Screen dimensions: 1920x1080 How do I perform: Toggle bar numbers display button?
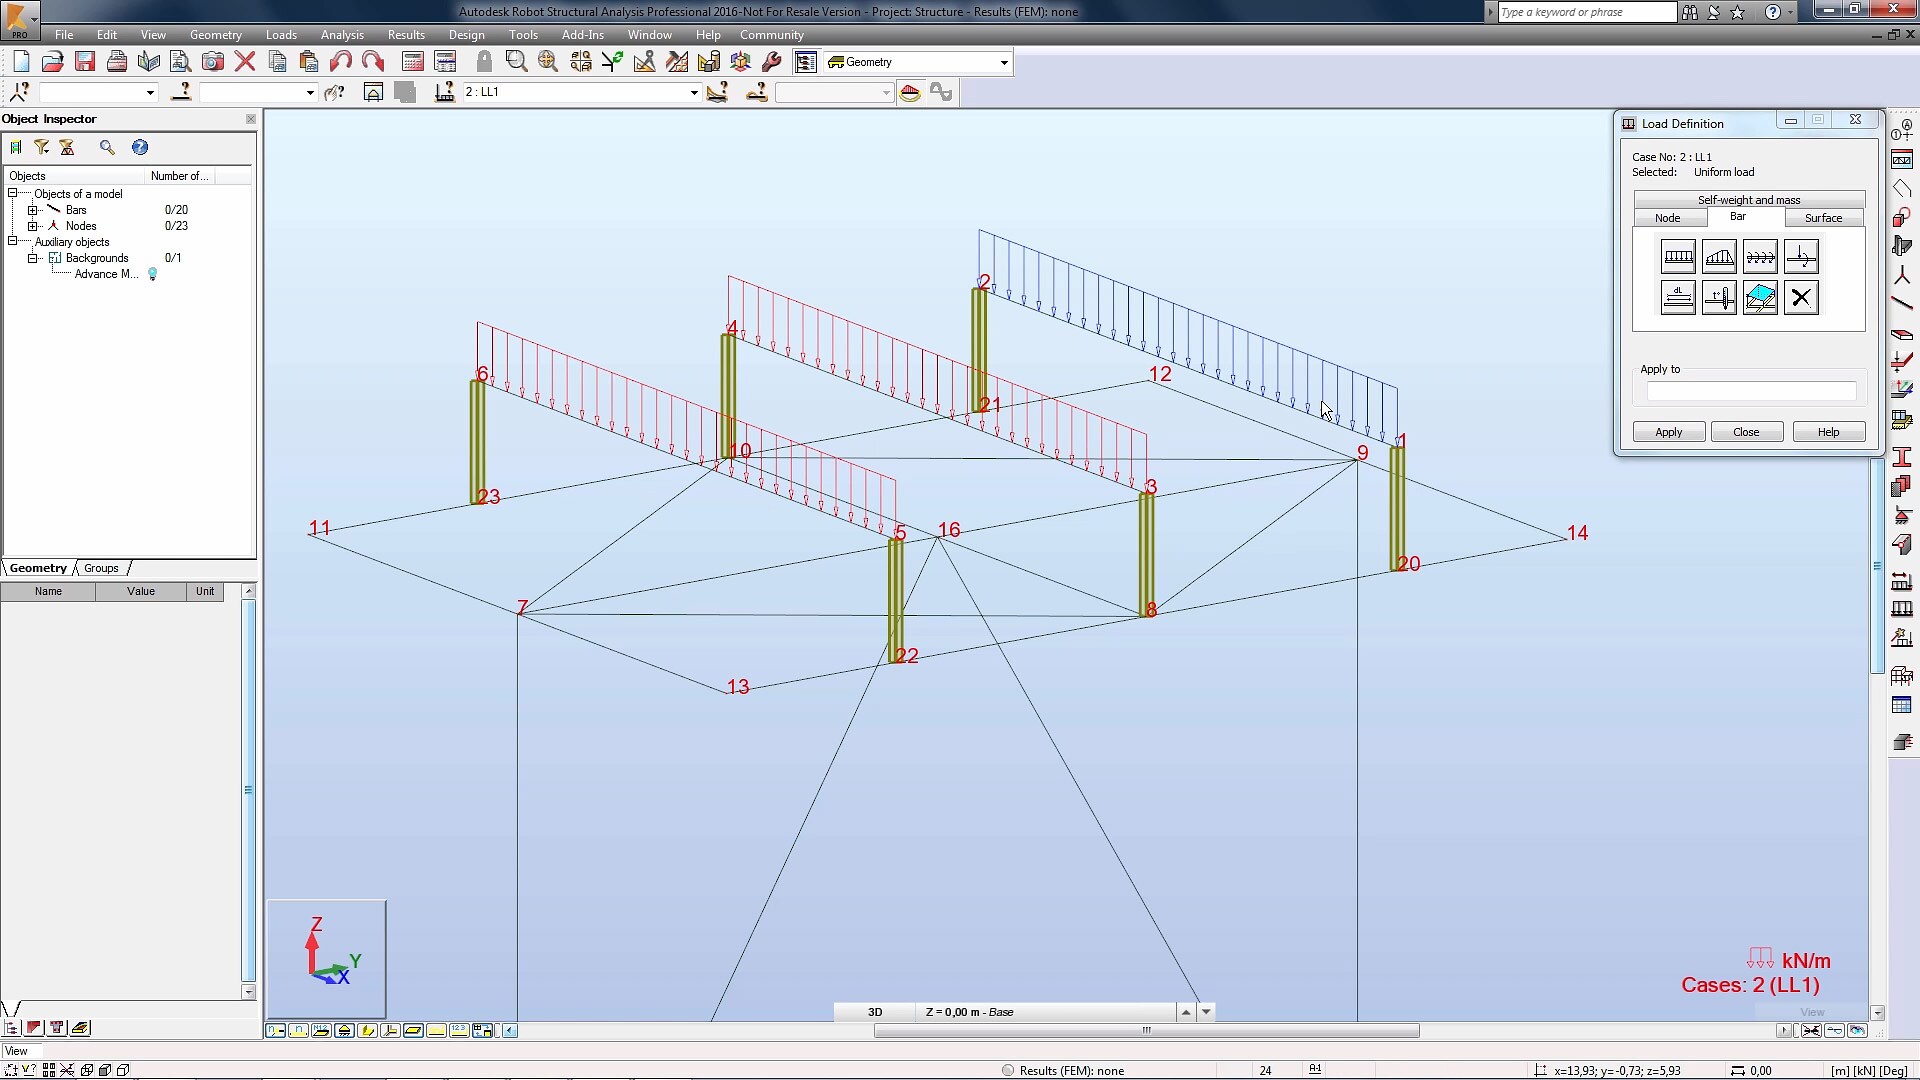click(x=298, y=1030)
